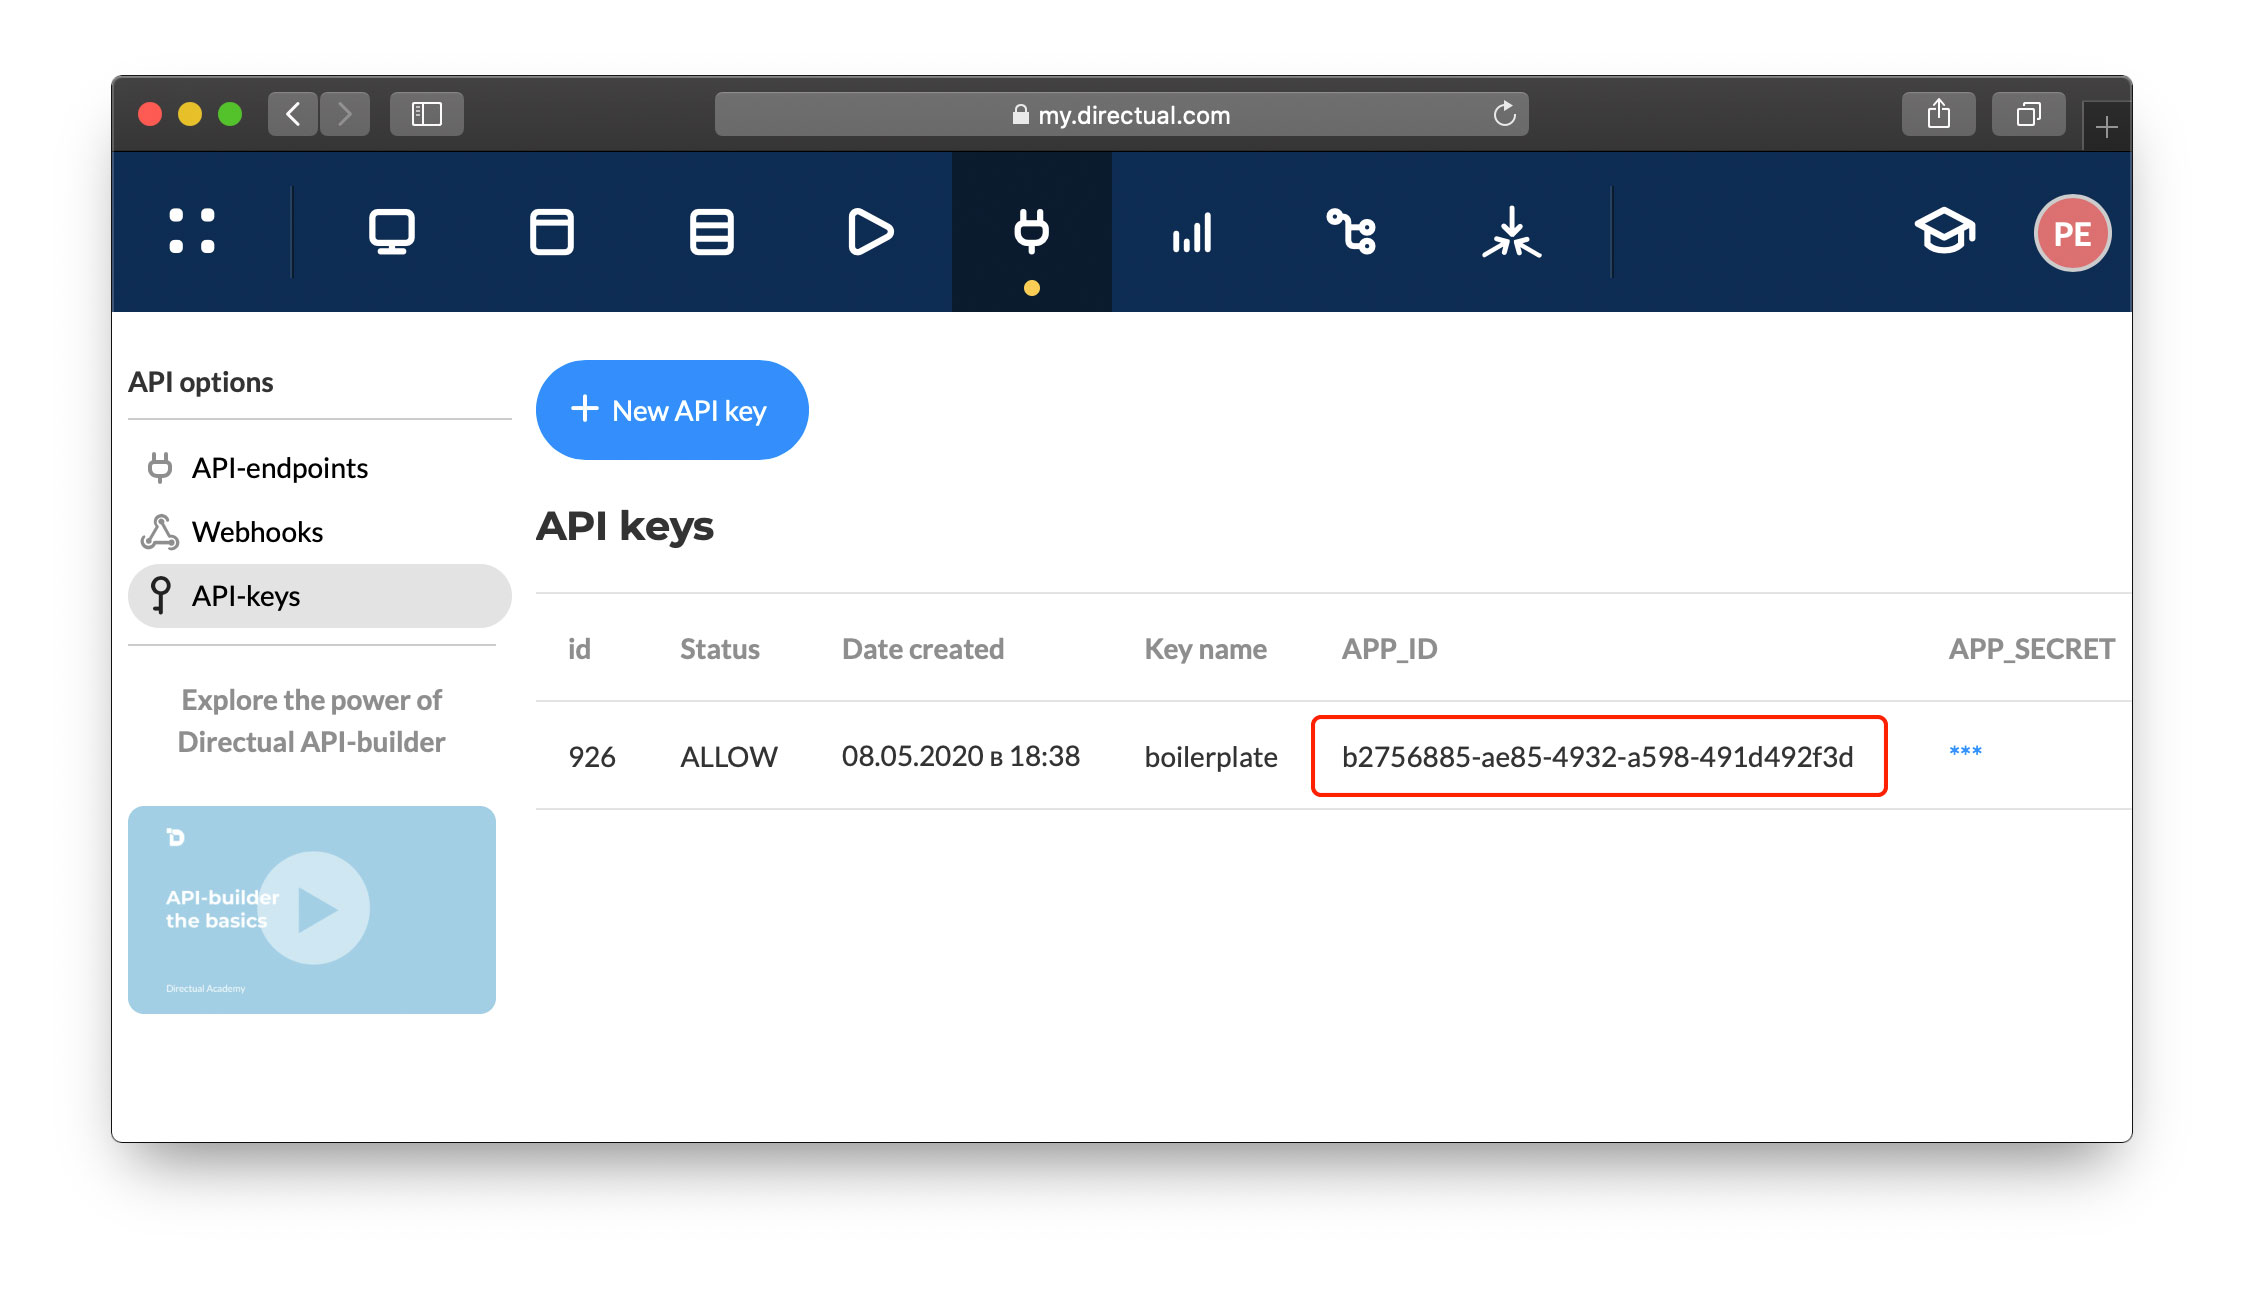
Task: Select API-keys in sidebar
Action: 320,596
